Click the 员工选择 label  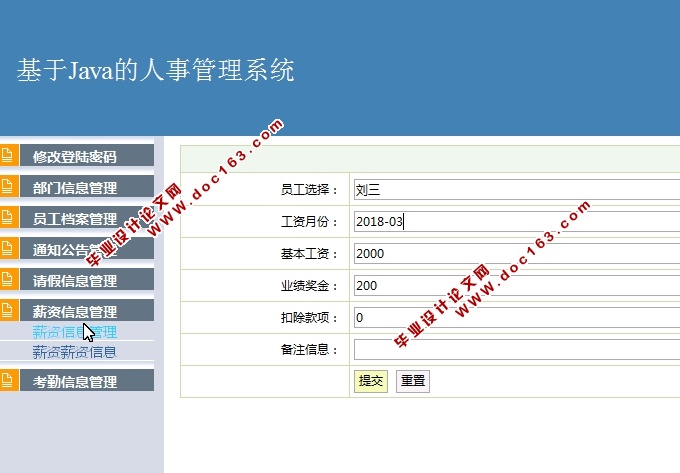coord(309,189)
